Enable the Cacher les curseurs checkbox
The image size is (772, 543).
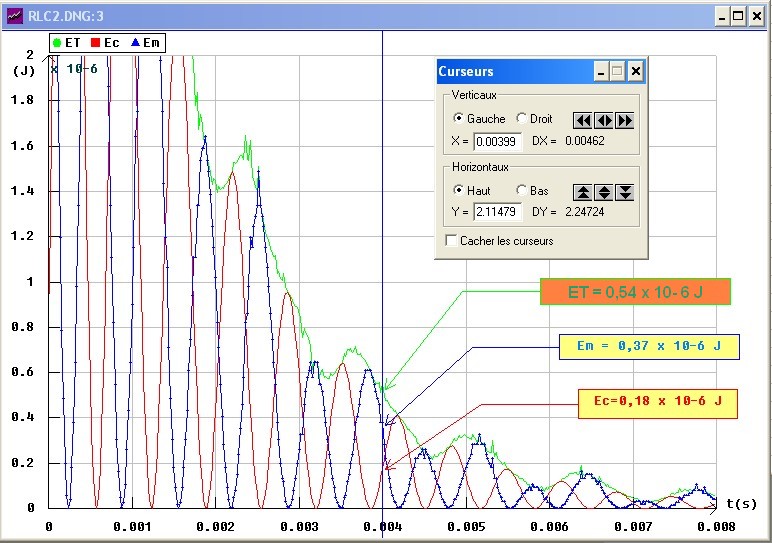coord(452,241)
